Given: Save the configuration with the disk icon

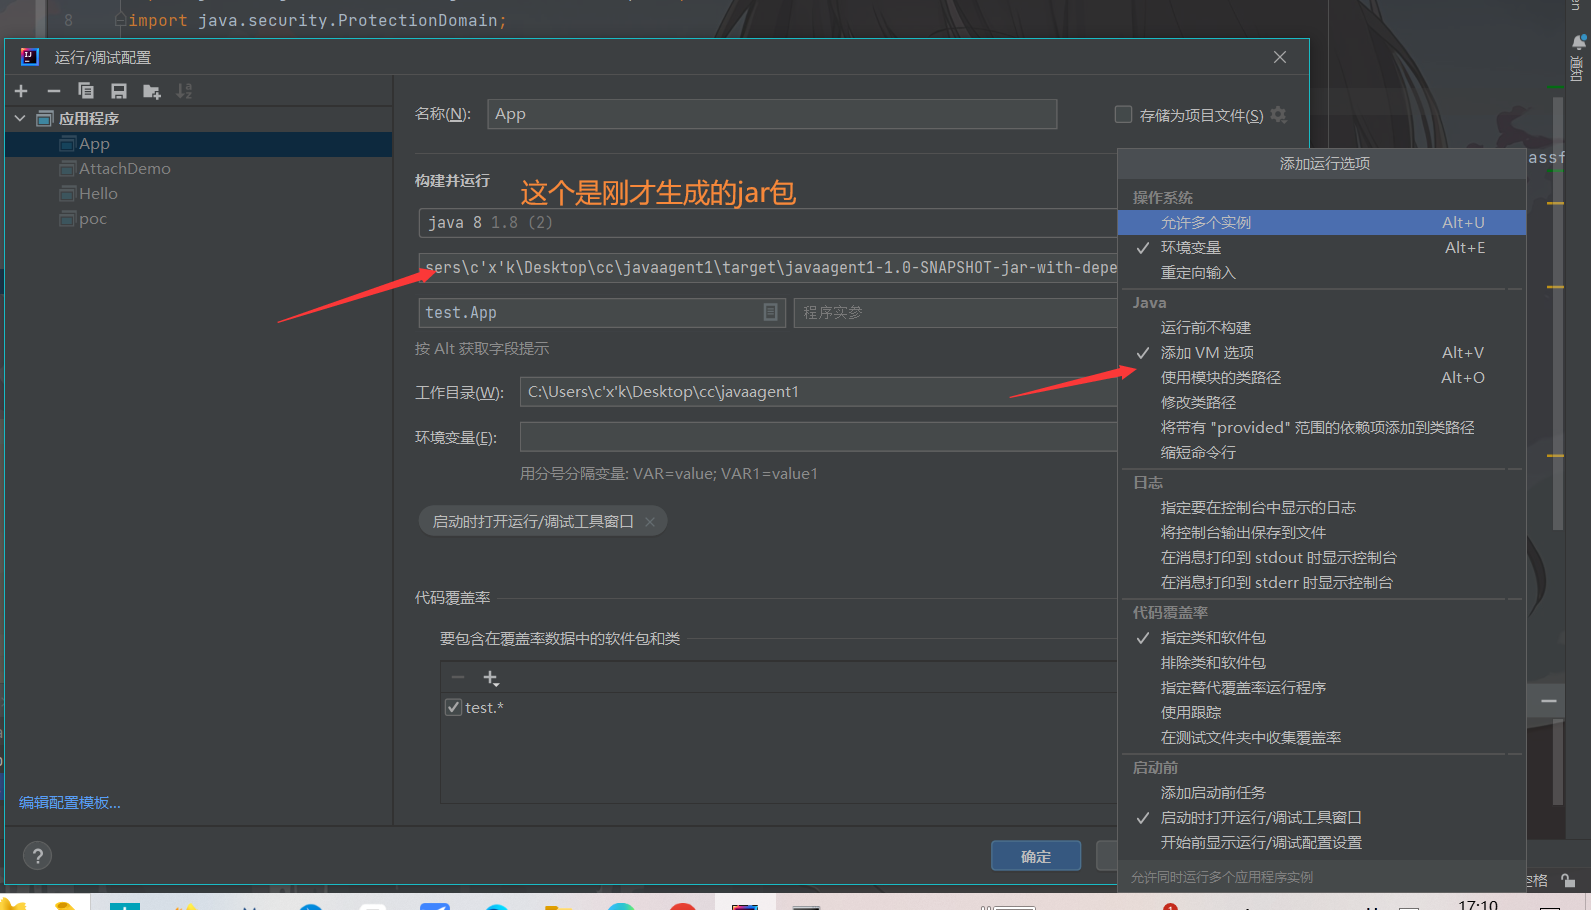Looking at the screenshot, I should pyautogui.click(x=119, y=91).
